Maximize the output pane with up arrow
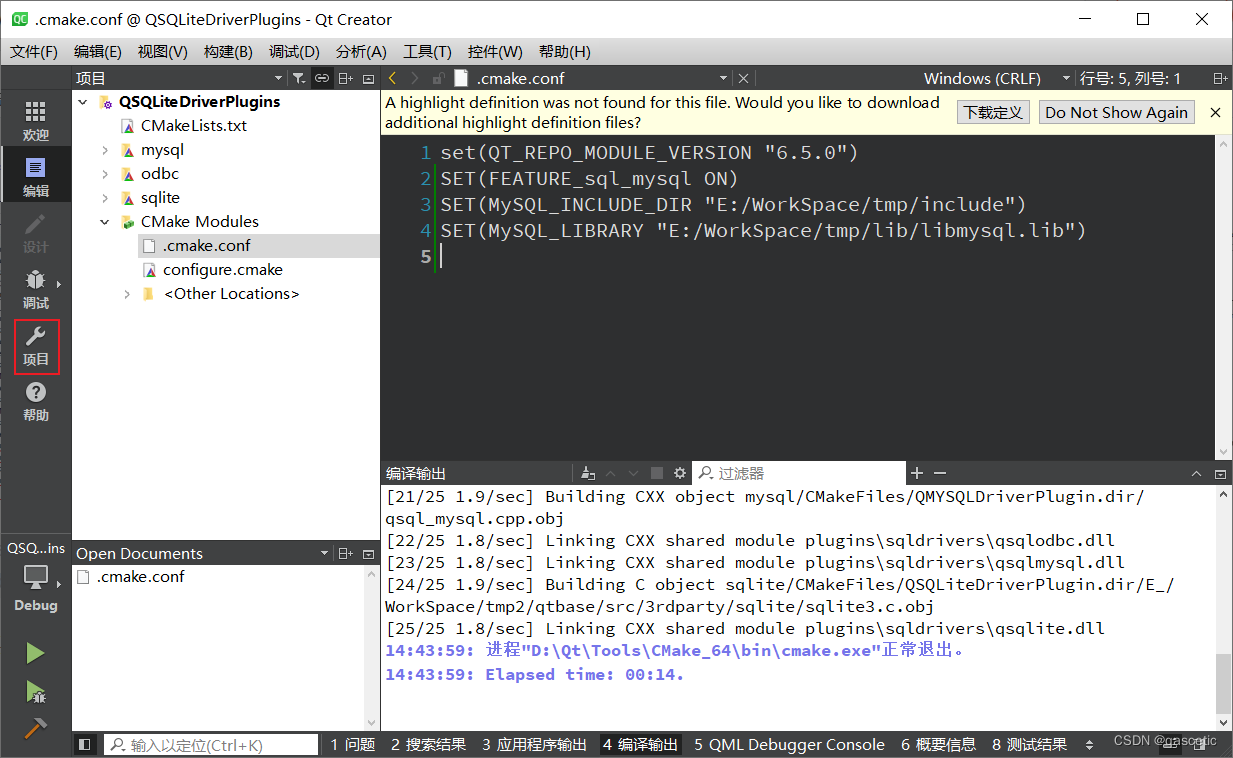This screenshot has width=1233, height=758. tap(1196, 473)
